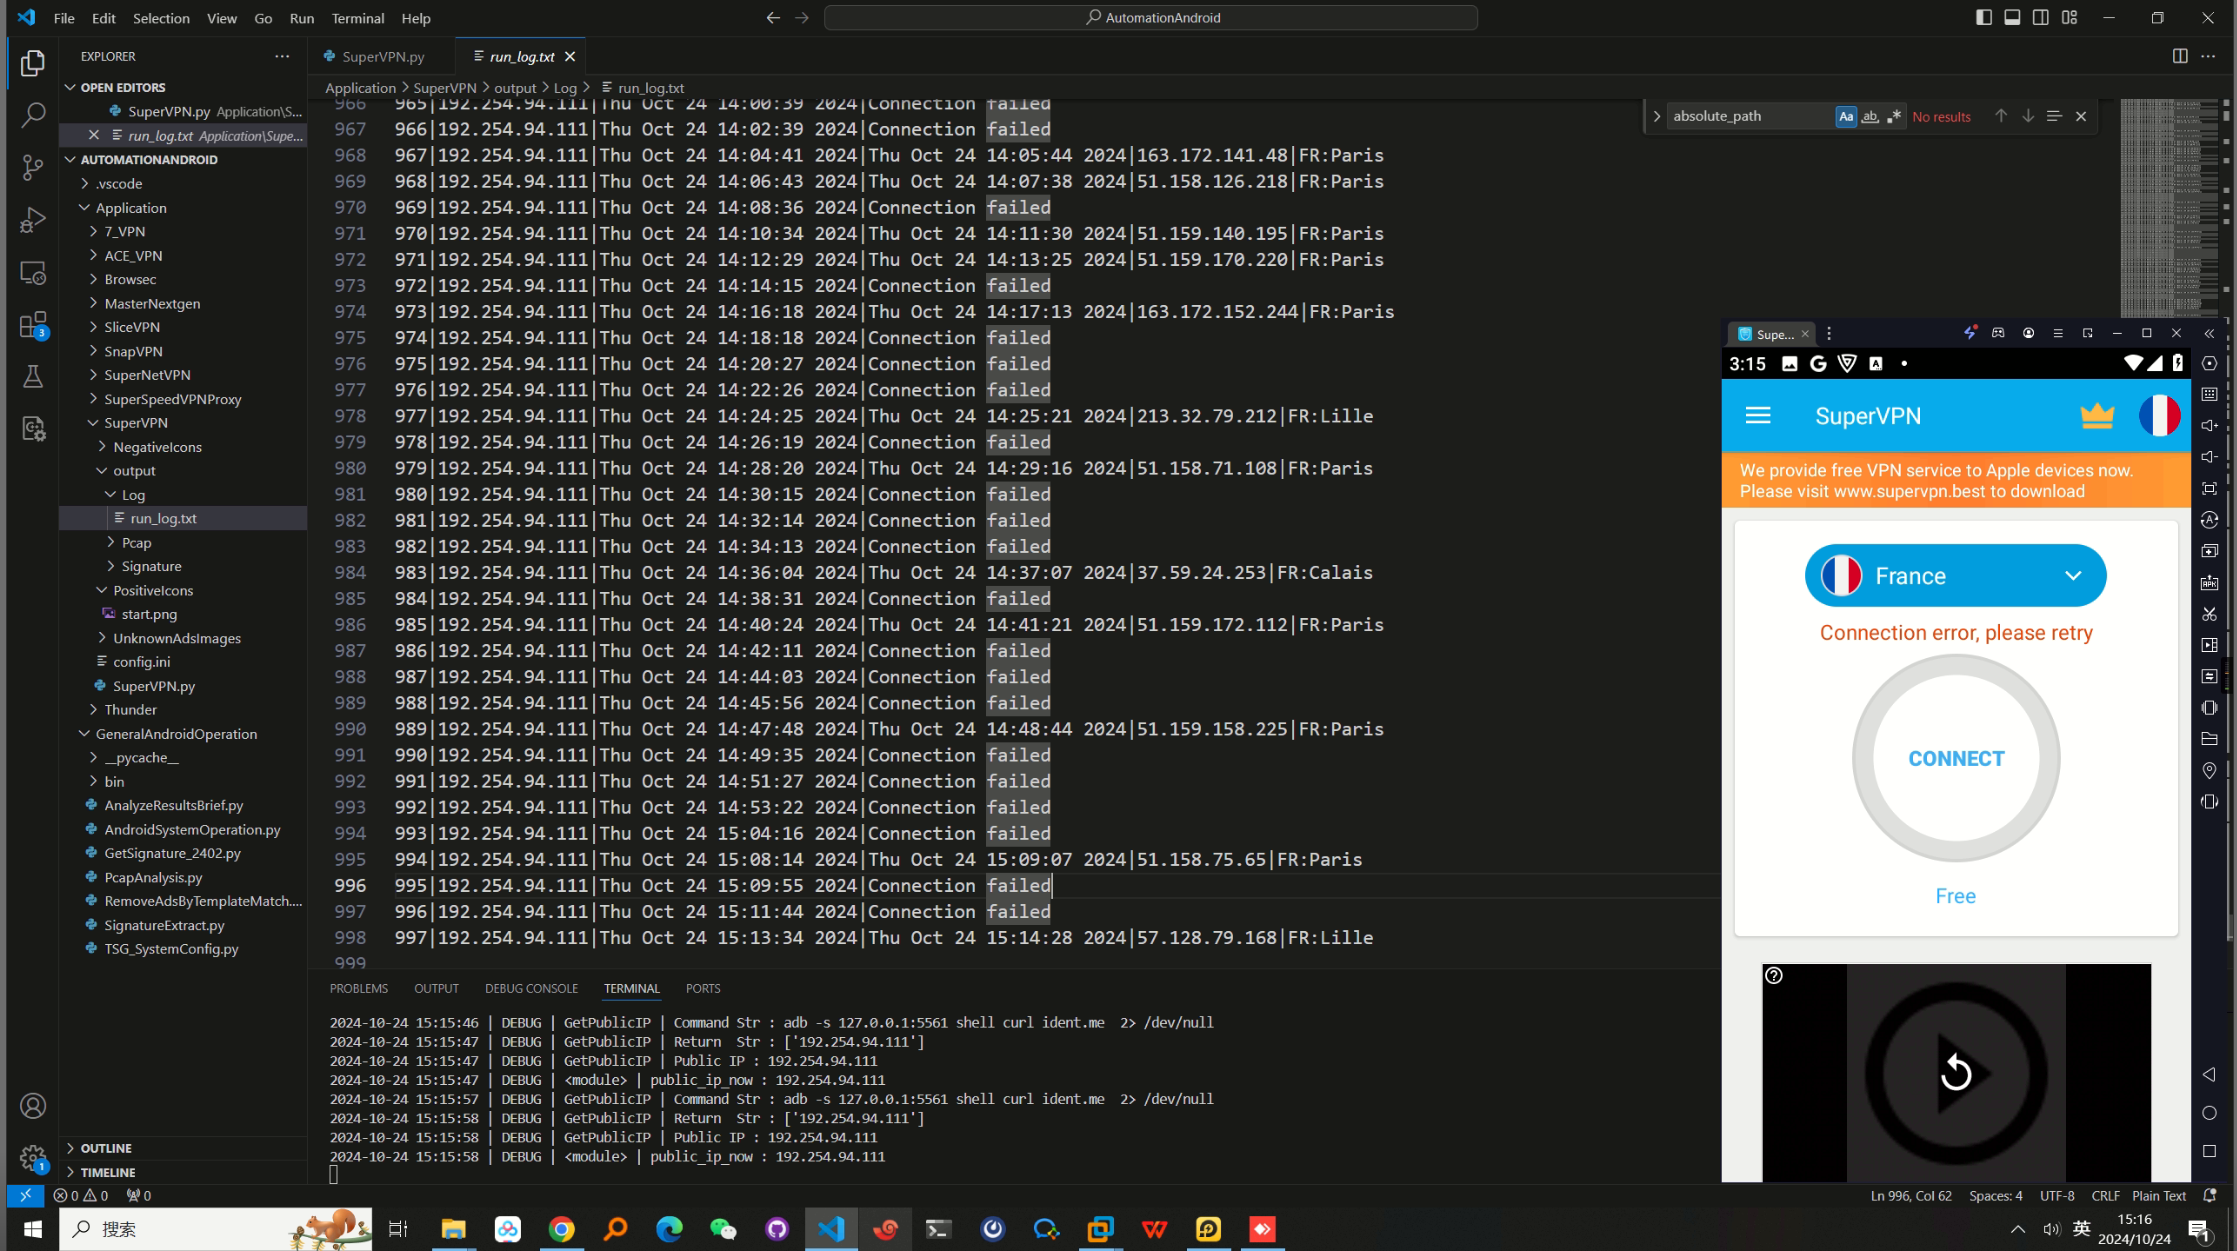Toggle Match Case in find widget

1845,116
